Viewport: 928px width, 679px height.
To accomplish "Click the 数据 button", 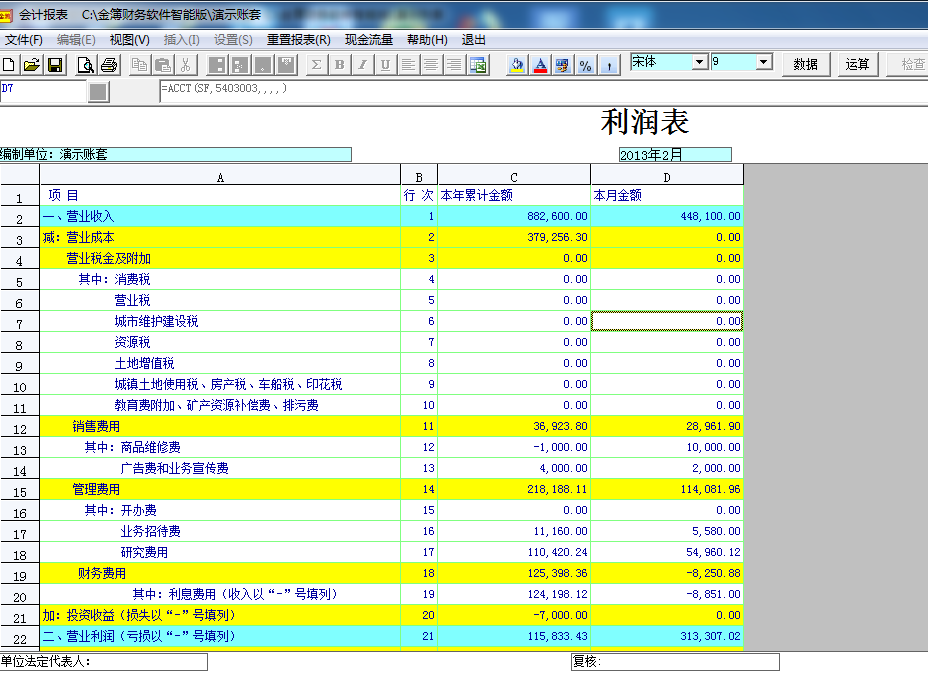I will [805, 64].
